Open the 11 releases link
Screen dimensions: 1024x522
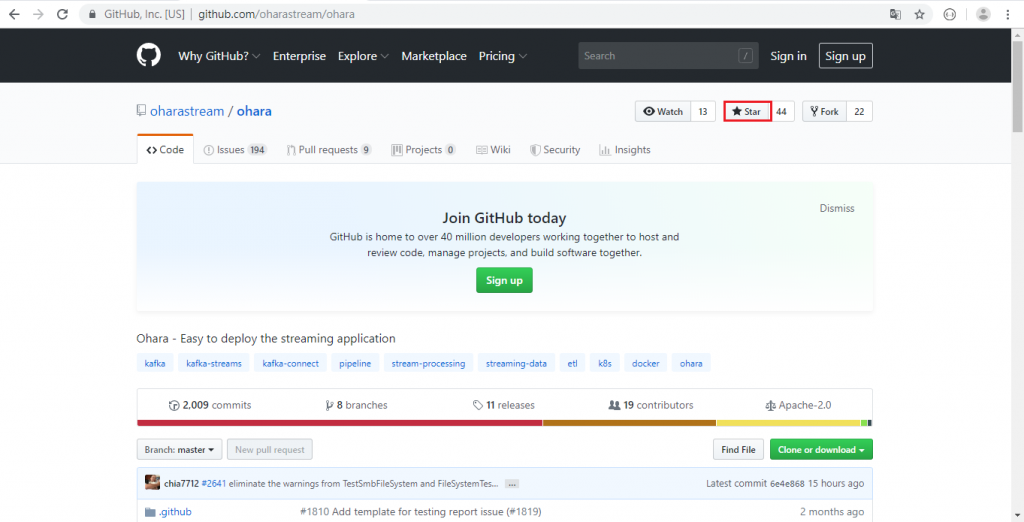click(504, 405)
